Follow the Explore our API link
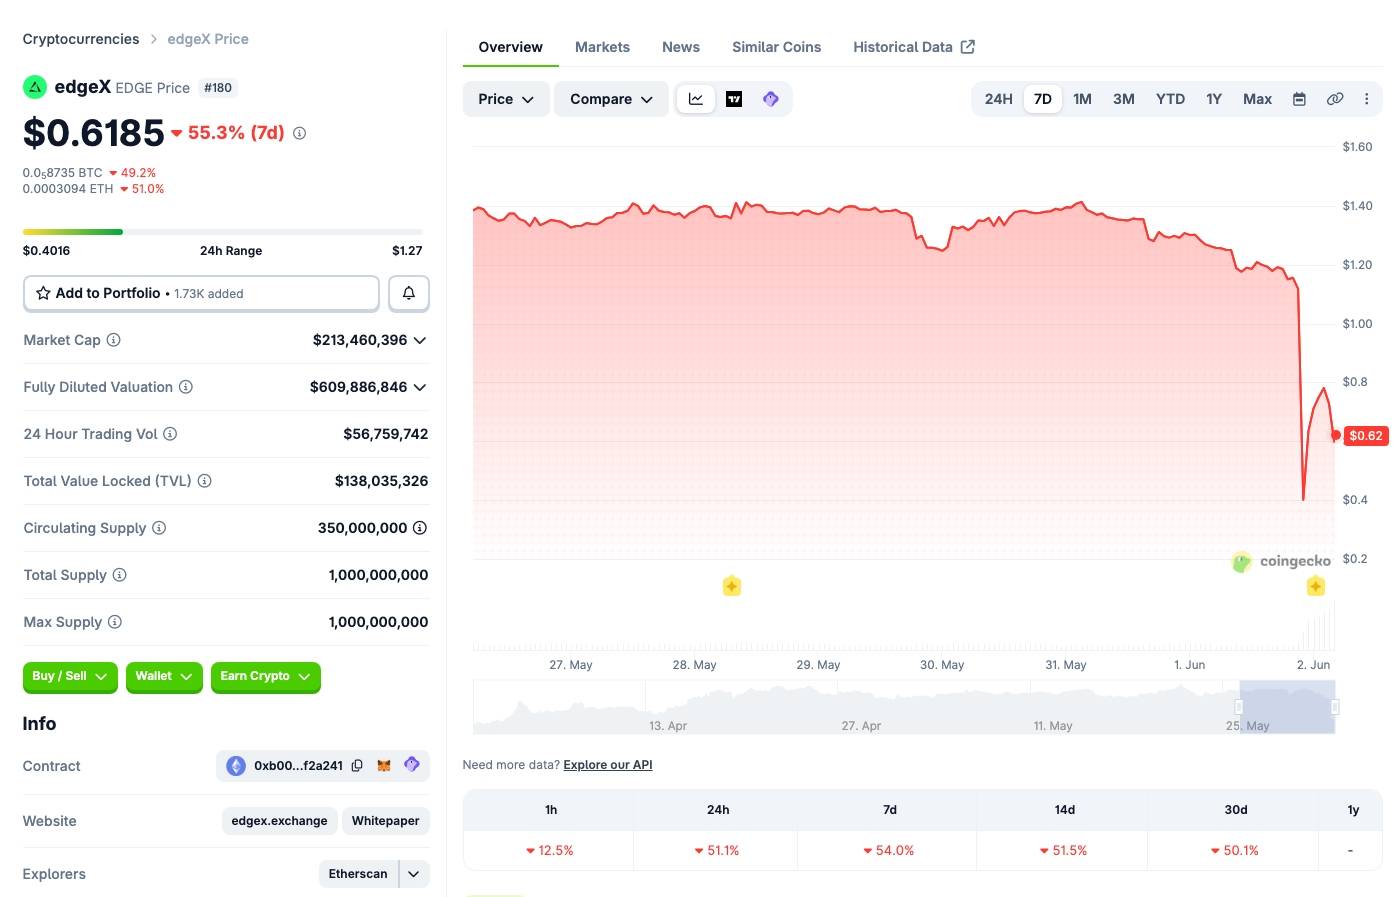 click(x=608, y=765)
